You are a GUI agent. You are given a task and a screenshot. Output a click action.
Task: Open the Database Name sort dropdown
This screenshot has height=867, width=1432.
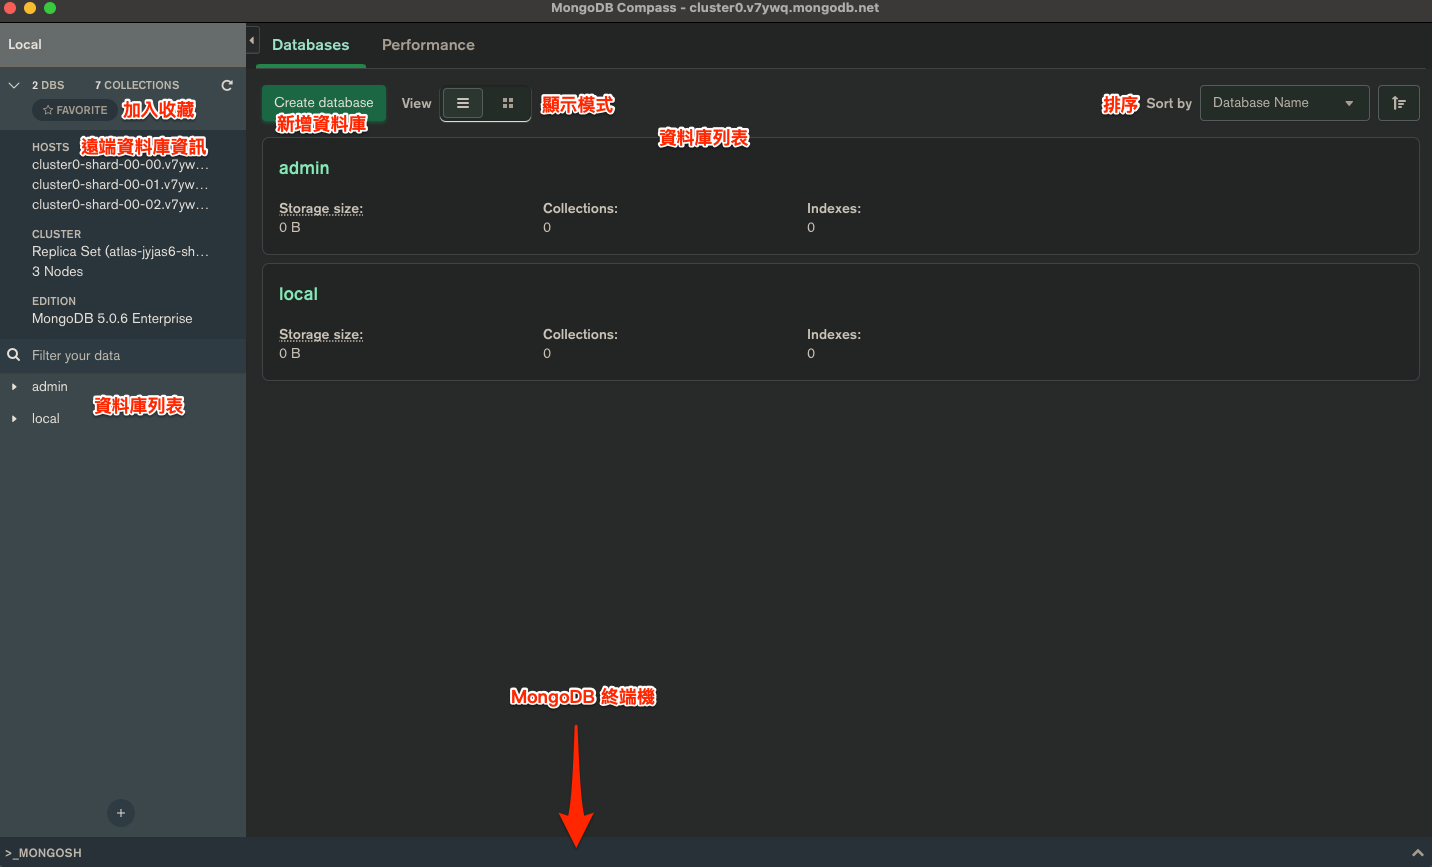point(1284,103)
